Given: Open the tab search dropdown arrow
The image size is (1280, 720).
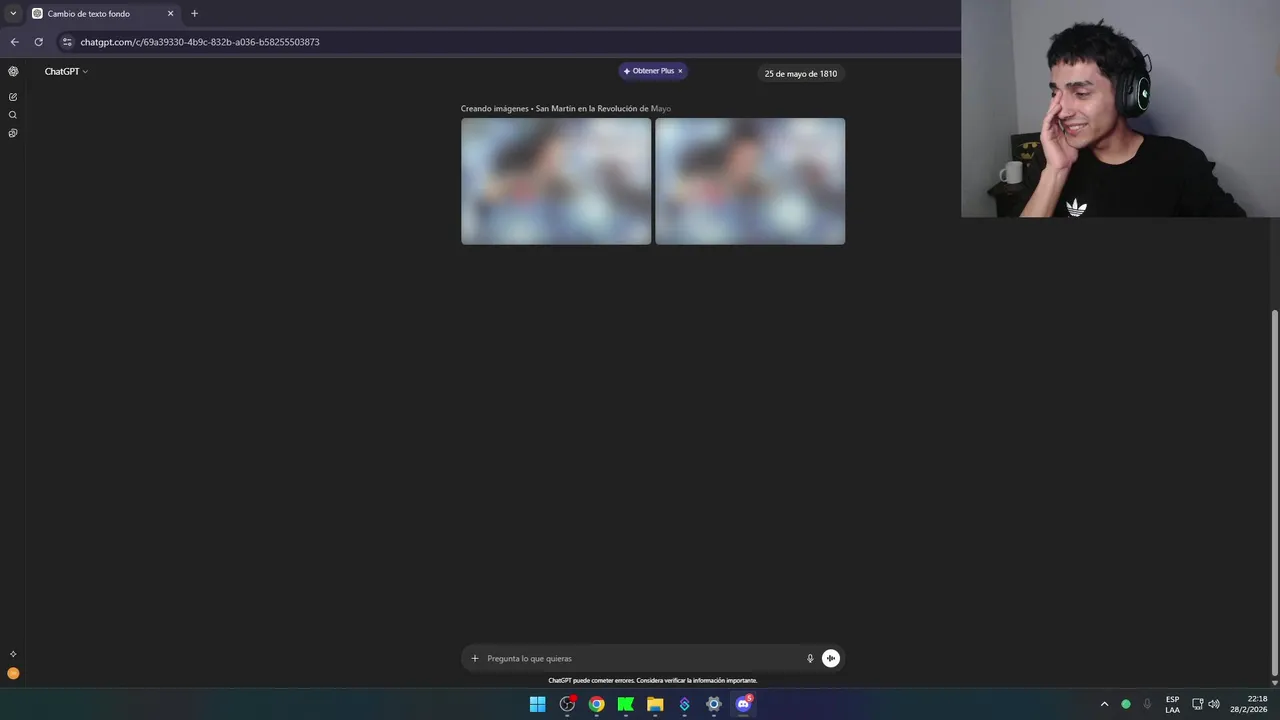Looking at the screenshot, I should coord(13,14).
